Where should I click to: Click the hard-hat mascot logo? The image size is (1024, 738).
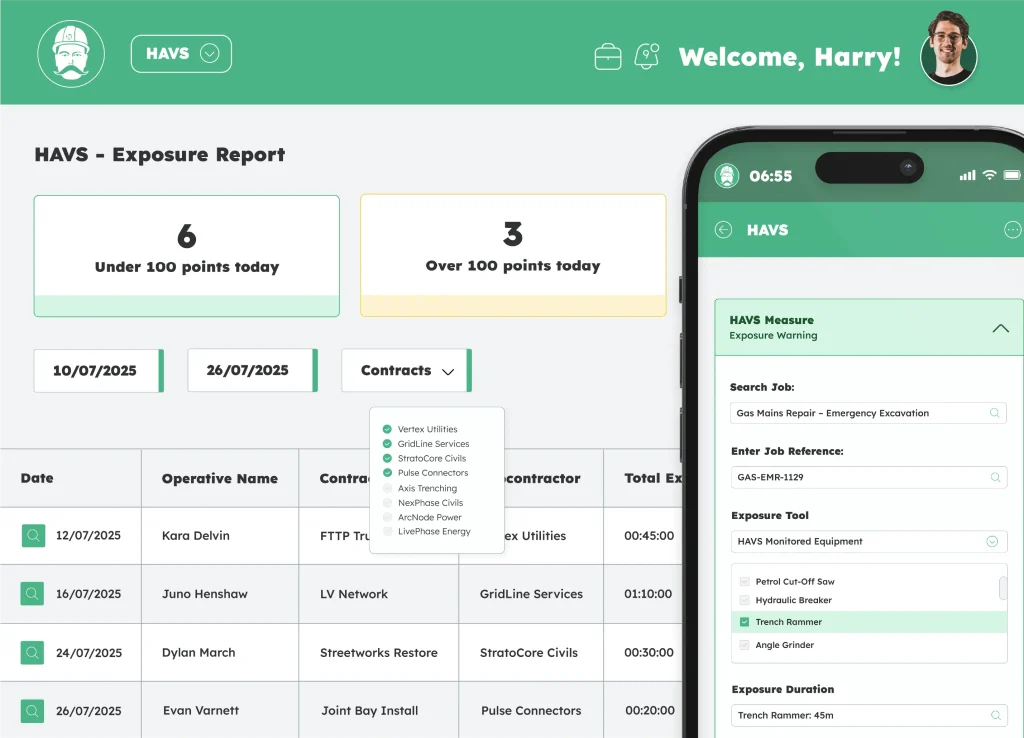tap(71, 54)
